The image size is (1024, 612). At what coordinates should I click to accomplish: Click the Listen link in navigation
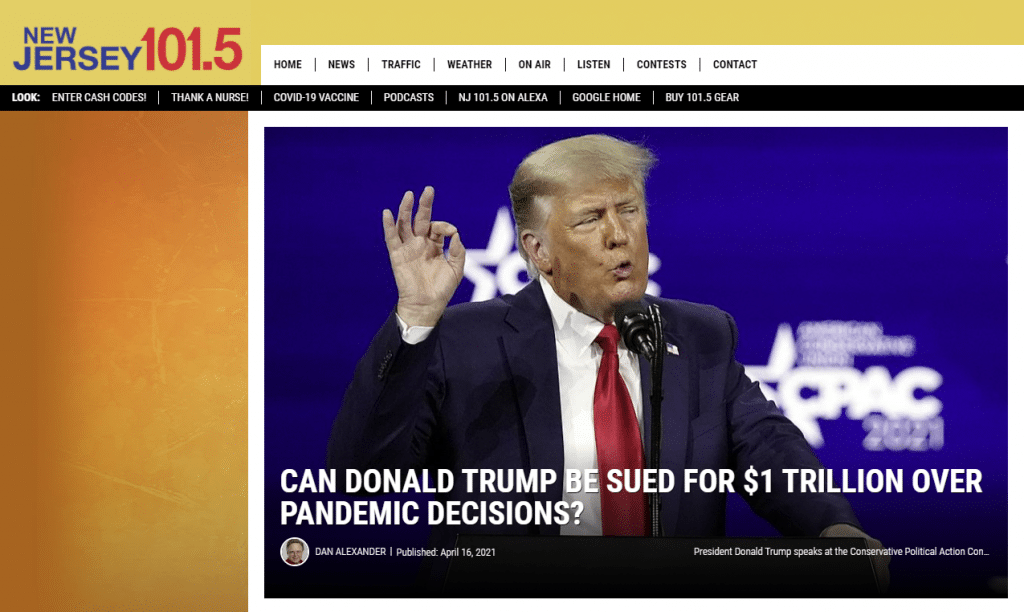pyautogui.click(x=594, y=65)
